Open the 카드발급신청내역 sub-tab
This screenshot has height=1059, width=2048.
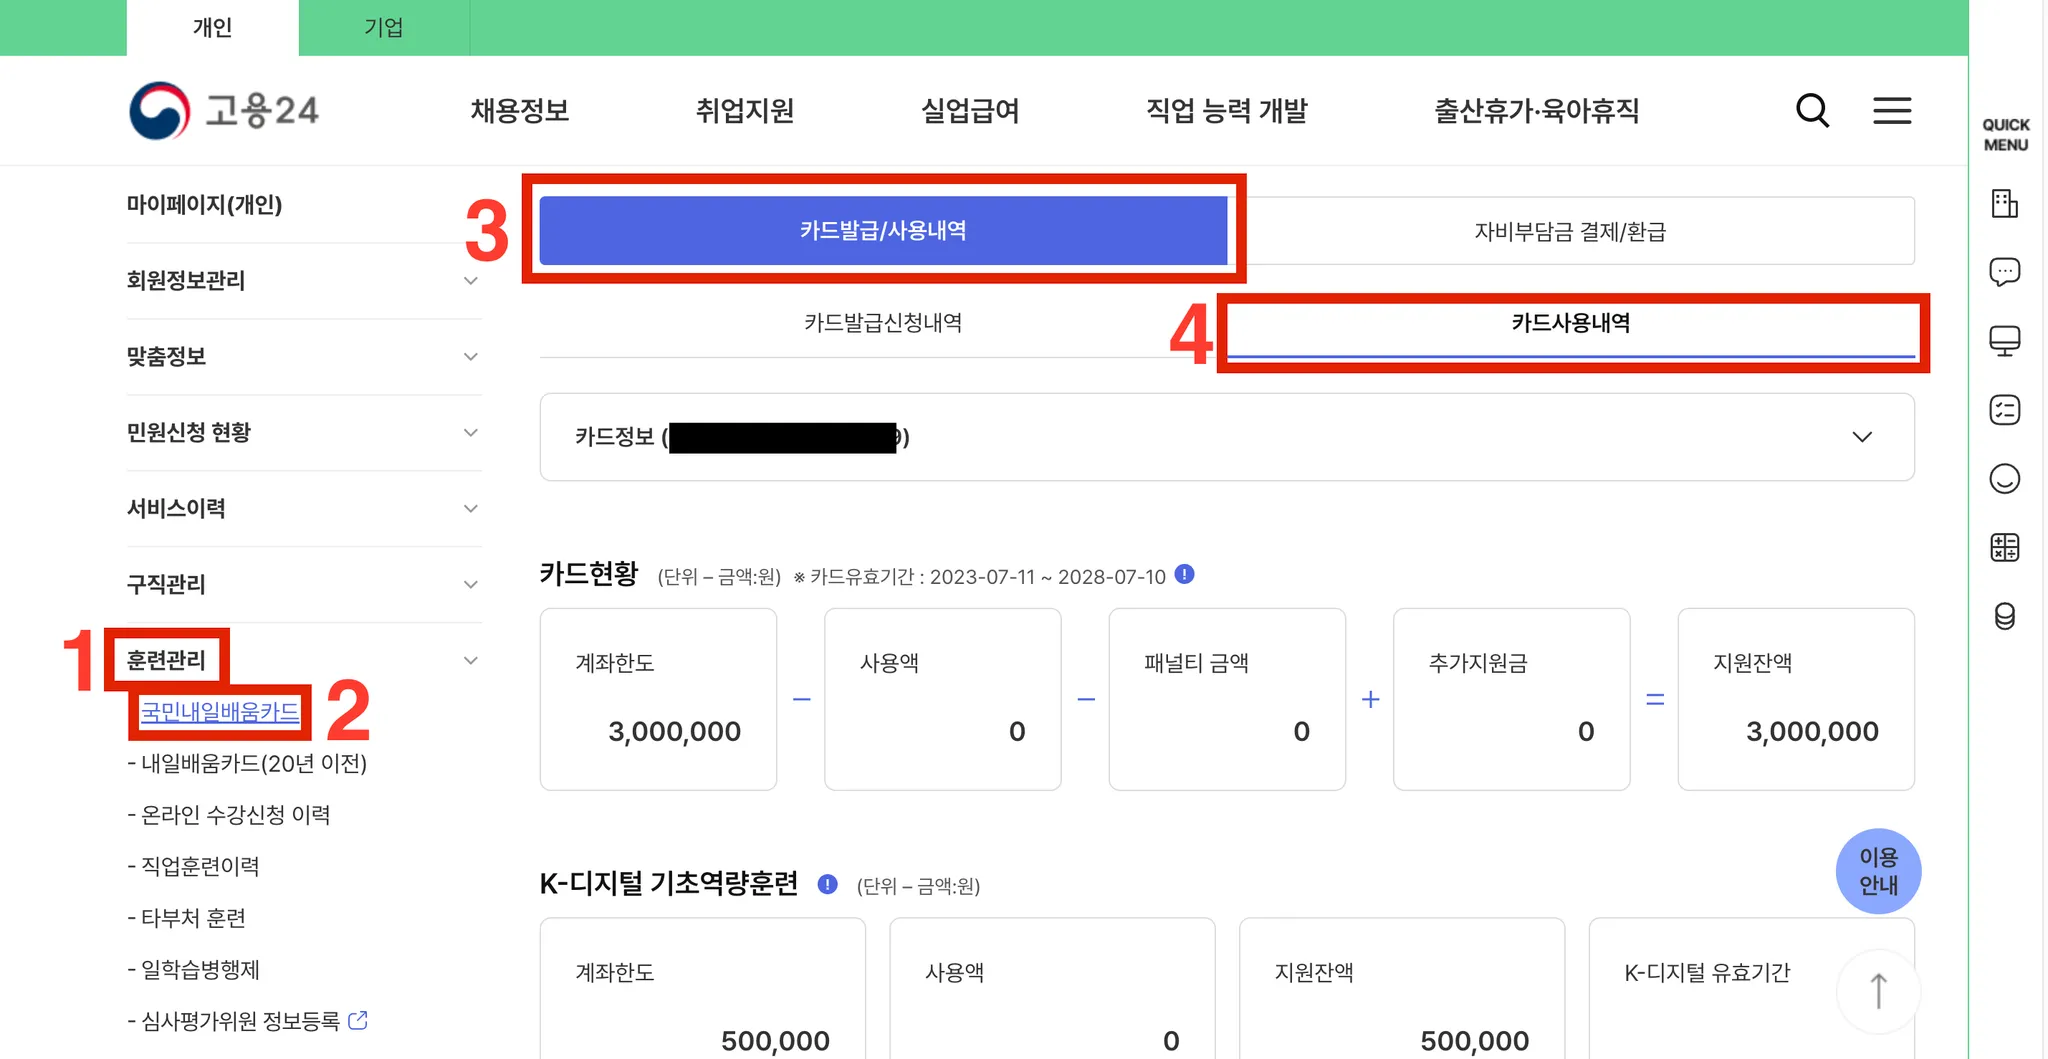pos(882,323)
